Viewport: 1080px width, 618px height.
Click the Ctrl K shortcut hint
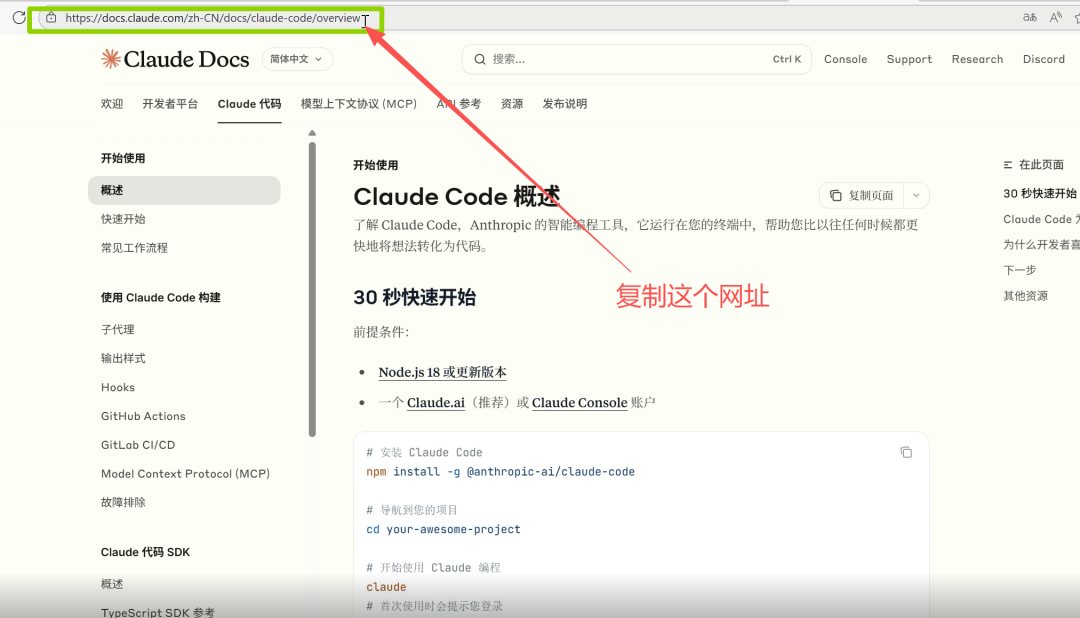(x=787, y=59)
